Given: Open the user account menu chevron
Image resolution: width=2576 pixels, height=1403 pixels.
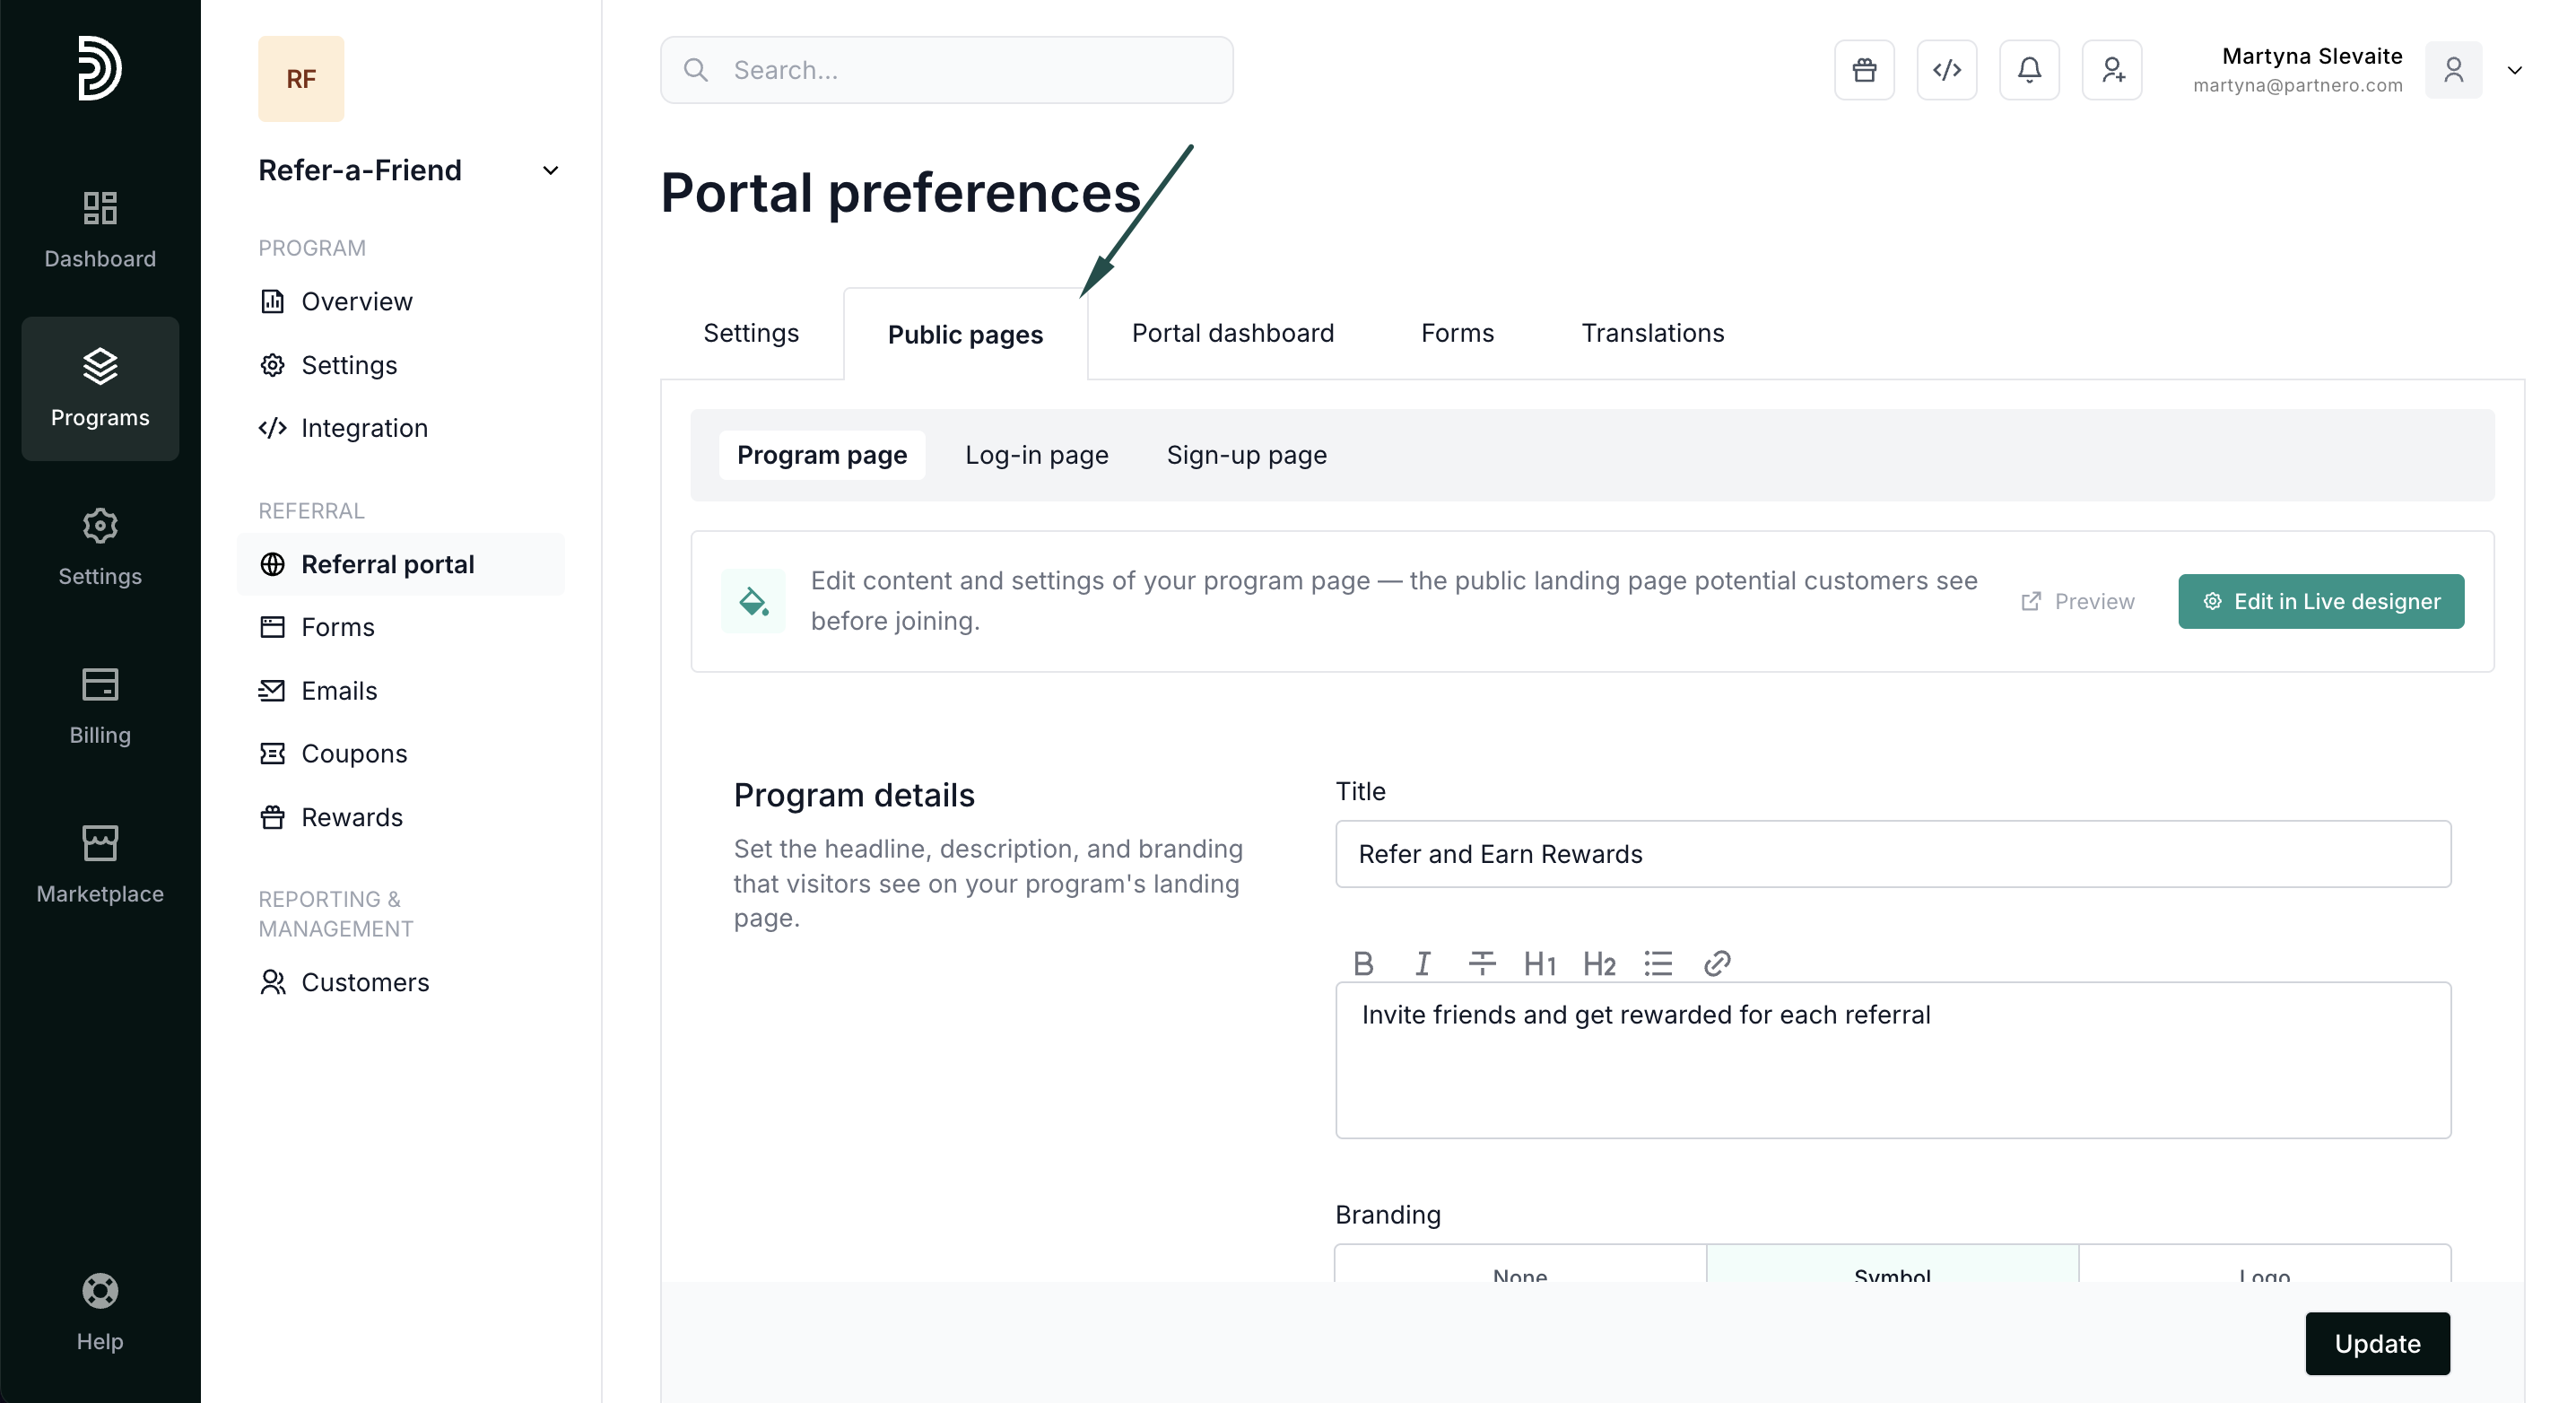Looking at the screenshot, I should (x=2514, y=70).
